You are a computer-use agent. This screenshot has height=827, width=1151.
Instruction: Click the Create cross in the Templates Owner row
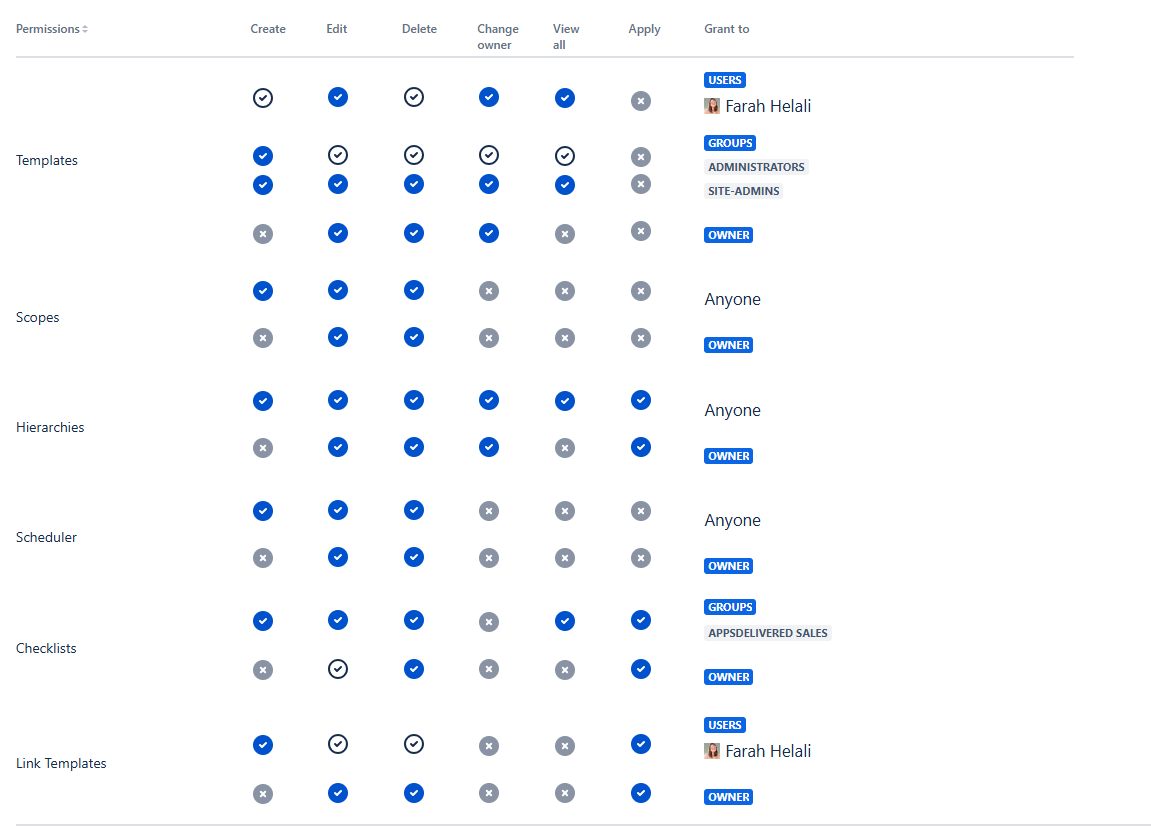coord(263,234)
